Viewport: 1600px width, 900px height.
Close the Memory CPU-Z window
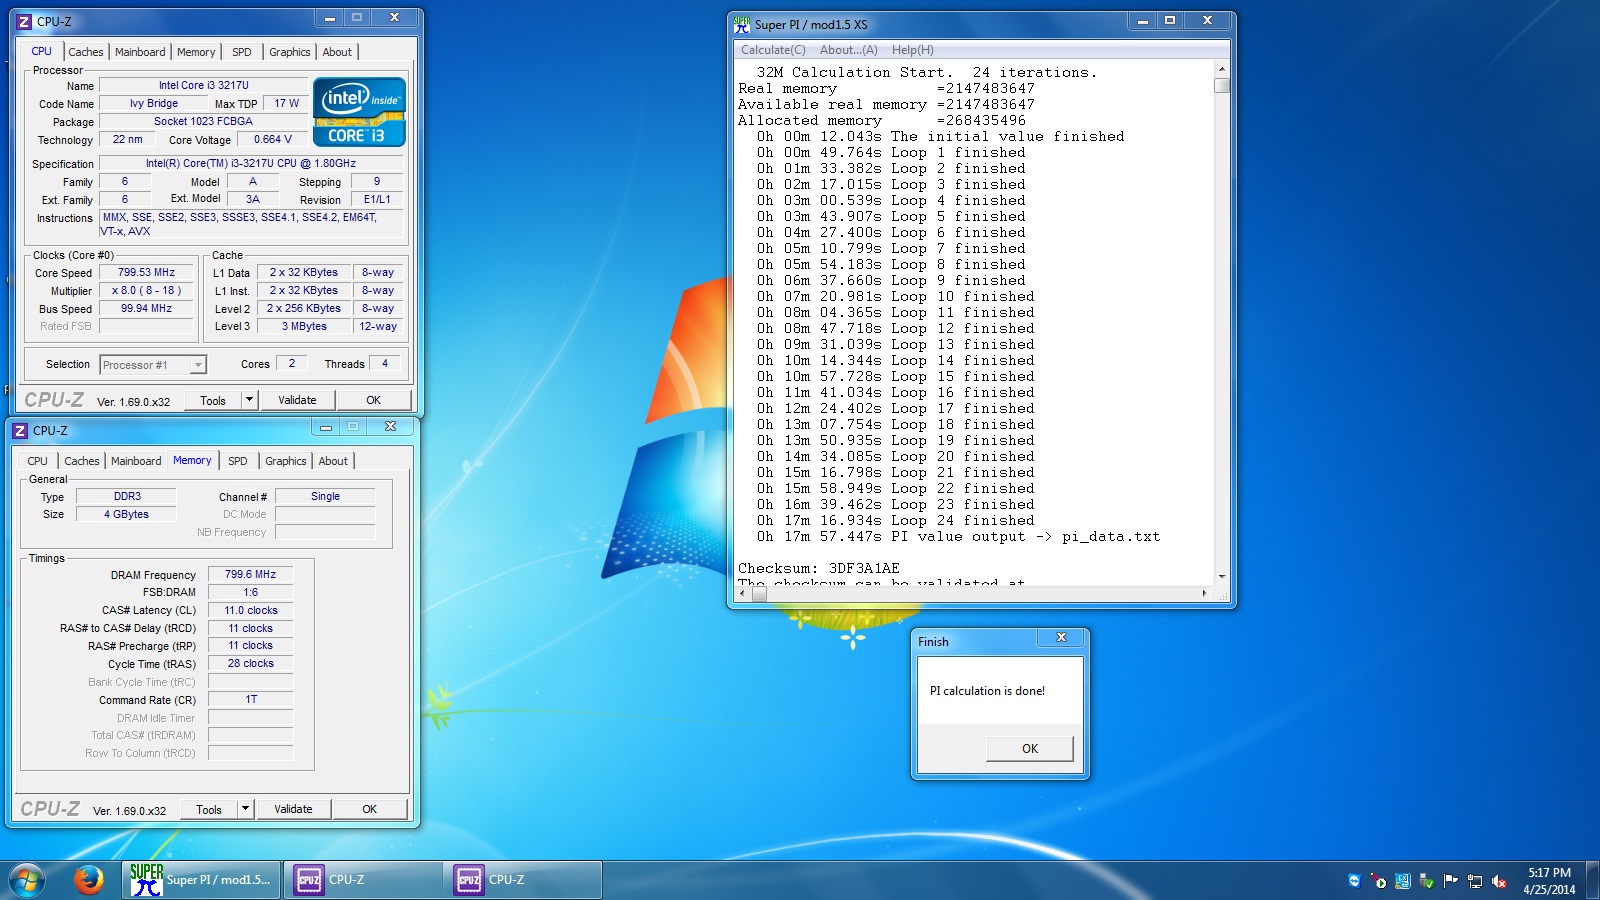390,427
